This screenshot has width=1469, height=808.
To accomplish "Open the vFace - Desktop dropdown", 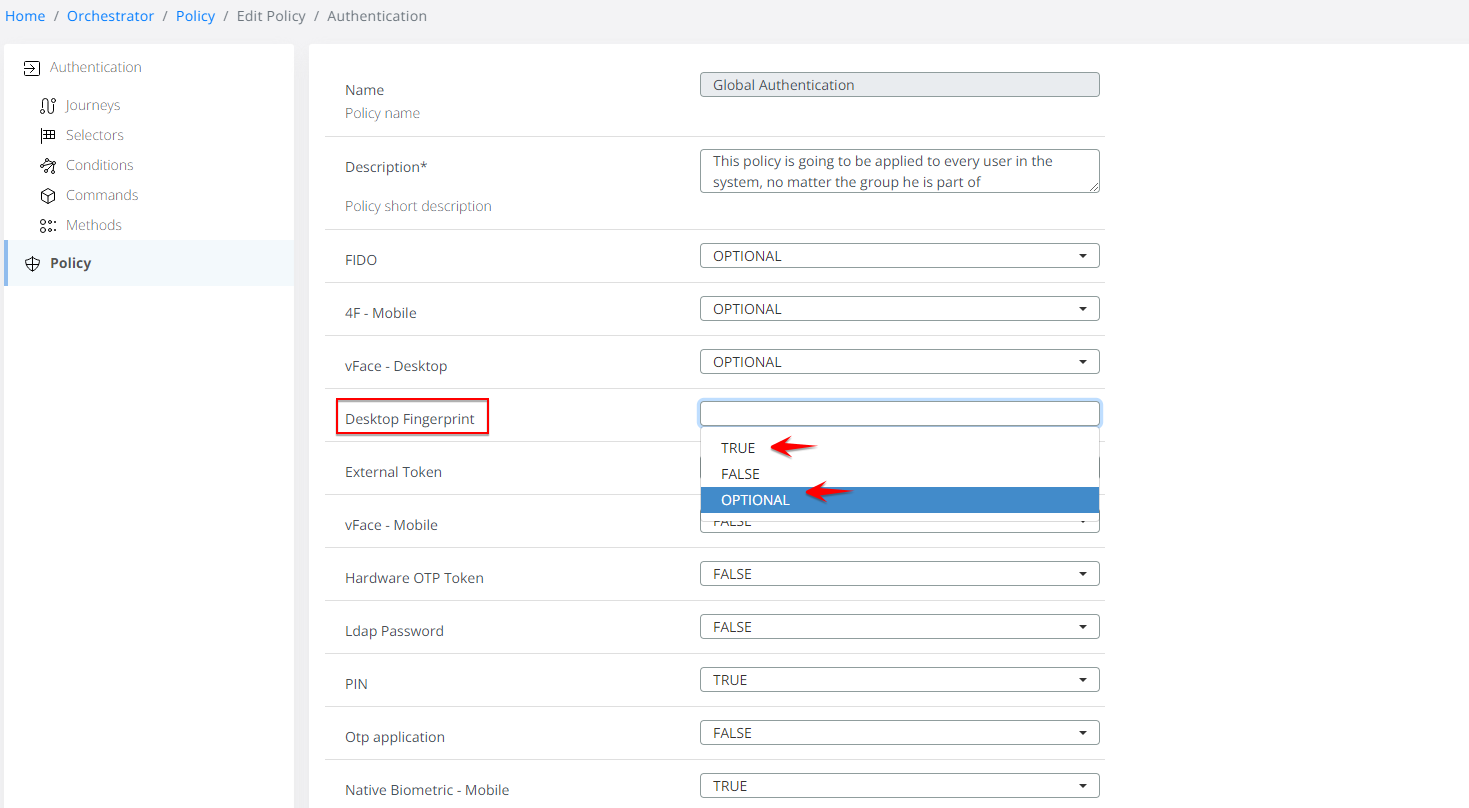I will point(899,362).
